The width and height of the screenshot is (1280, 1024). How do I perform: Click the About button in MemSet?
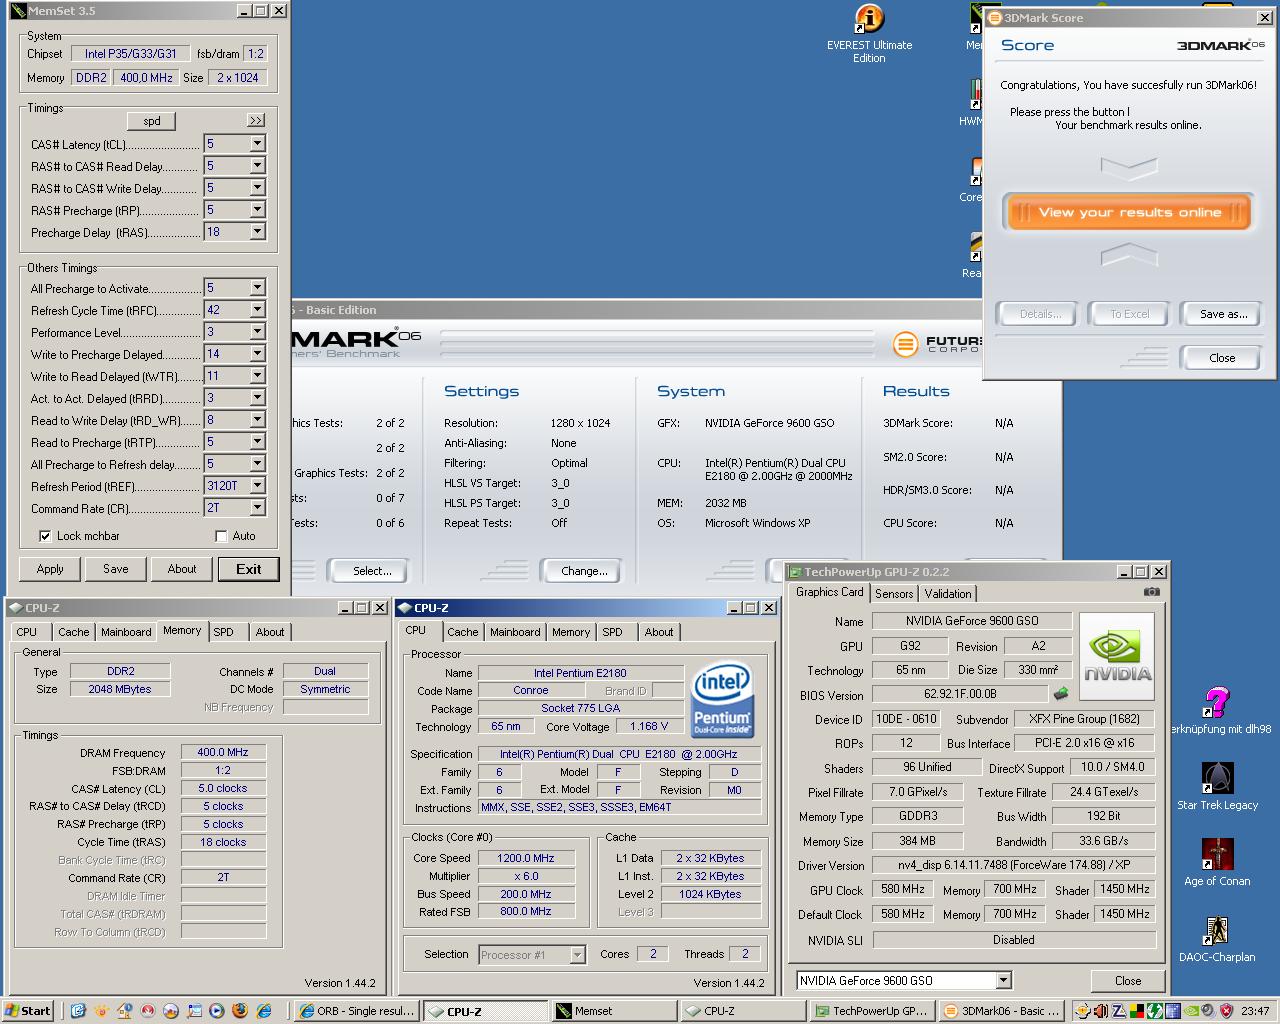pyautogui.click(x=182, y=569)
